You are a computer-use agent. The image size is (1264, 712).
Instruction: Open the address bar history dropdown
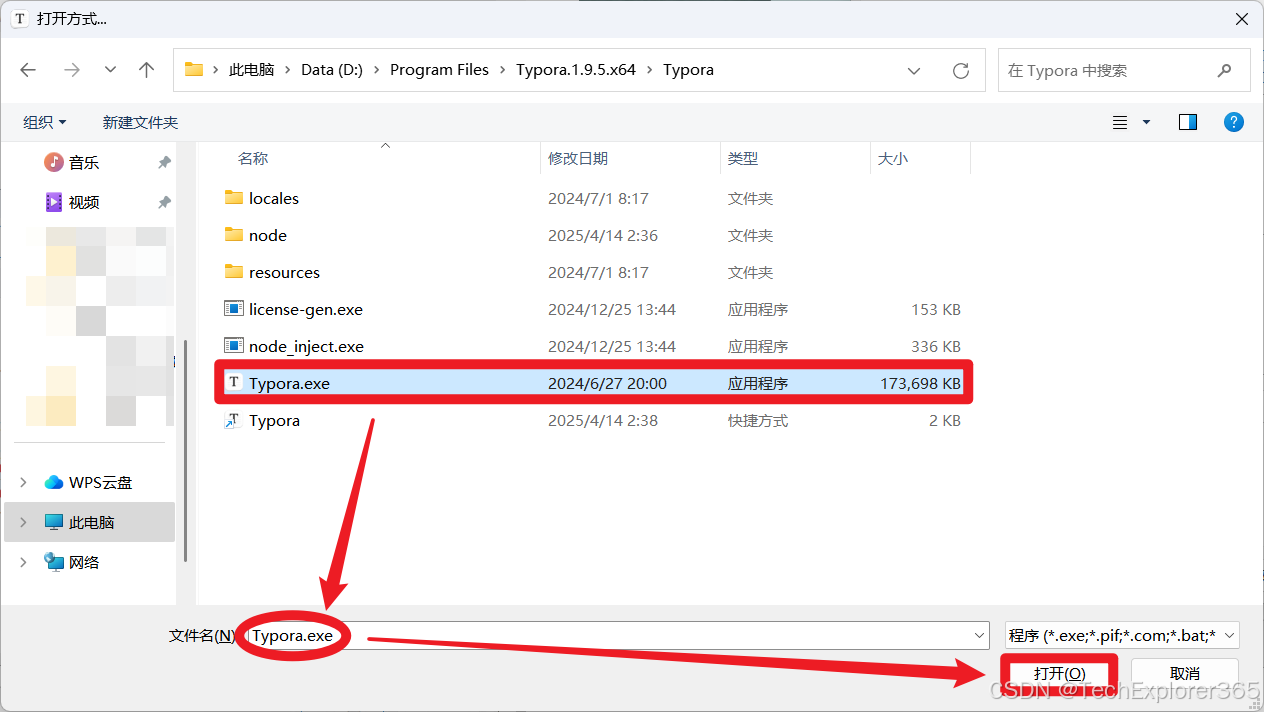(x=914, y=71)
